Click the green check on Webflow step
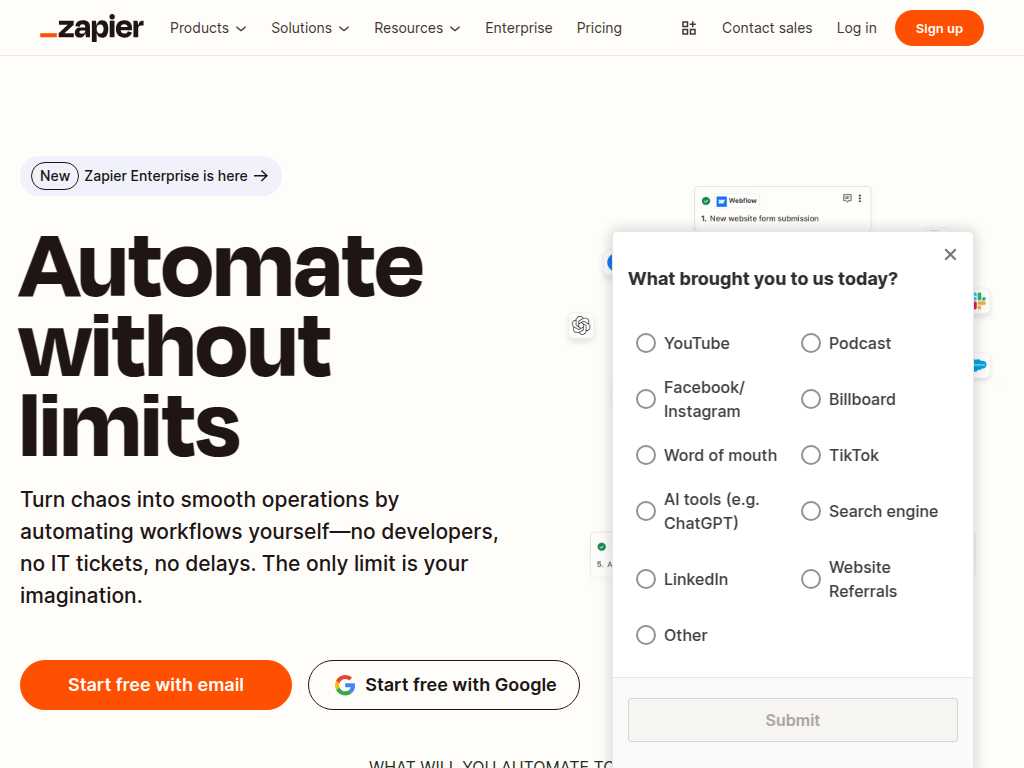This screenshot has width=1024, height=768. coord(705,201)
